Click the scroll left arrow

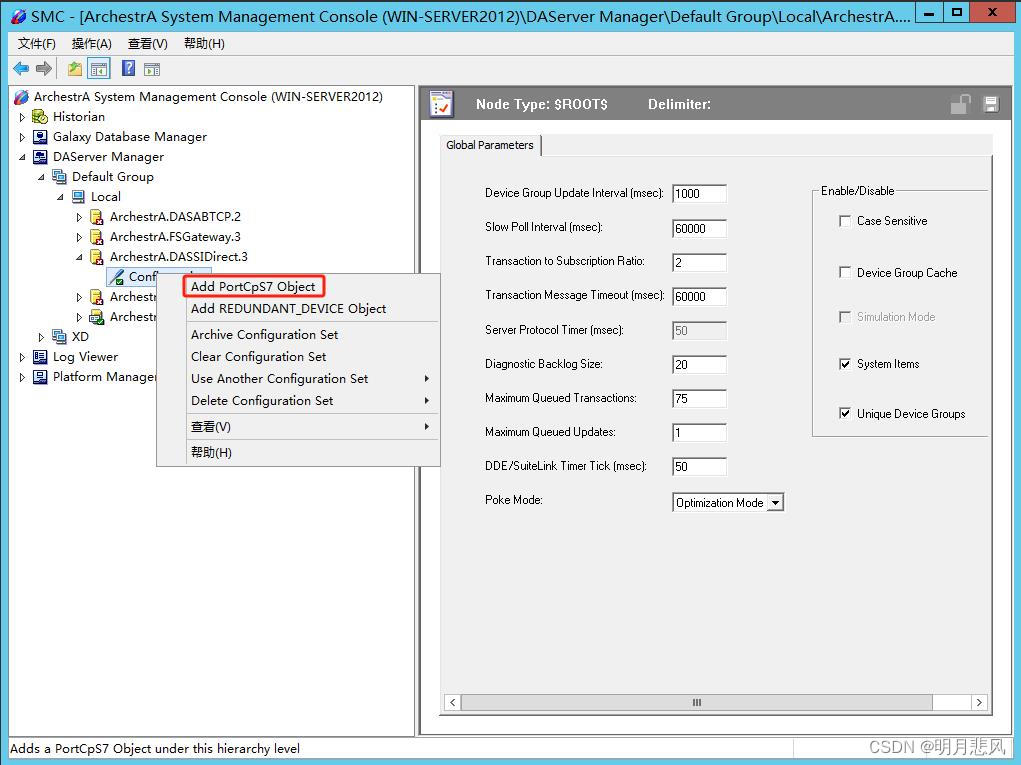pyautogui.click(x=453, y=702)
